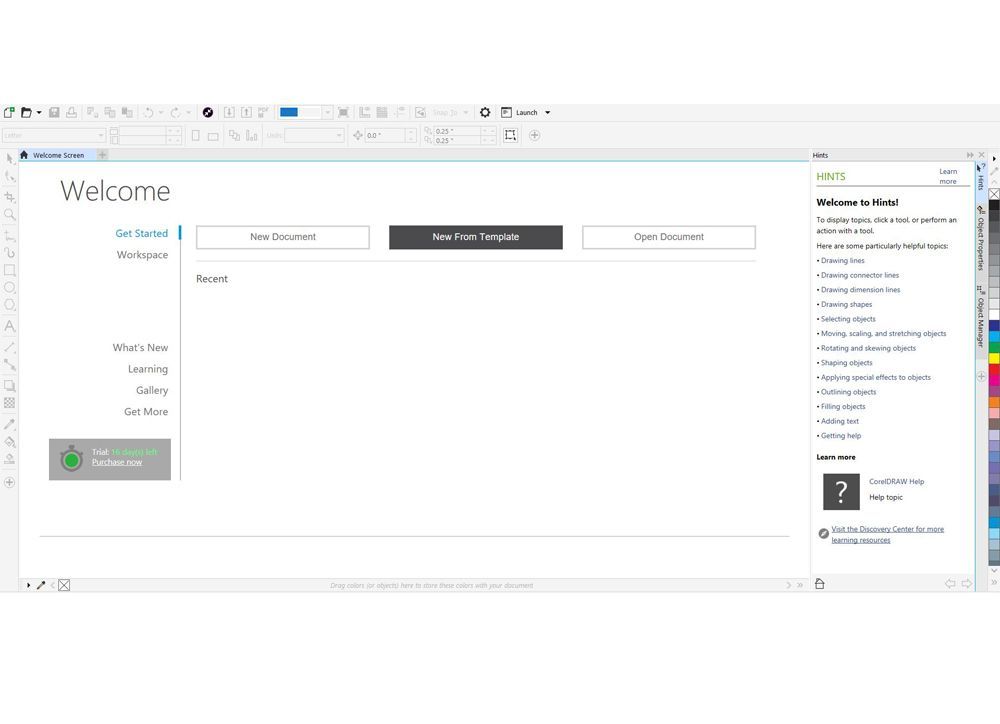Select the Crop tool in toolbox
Screen dimensions: 1000x724
(10, 196)
